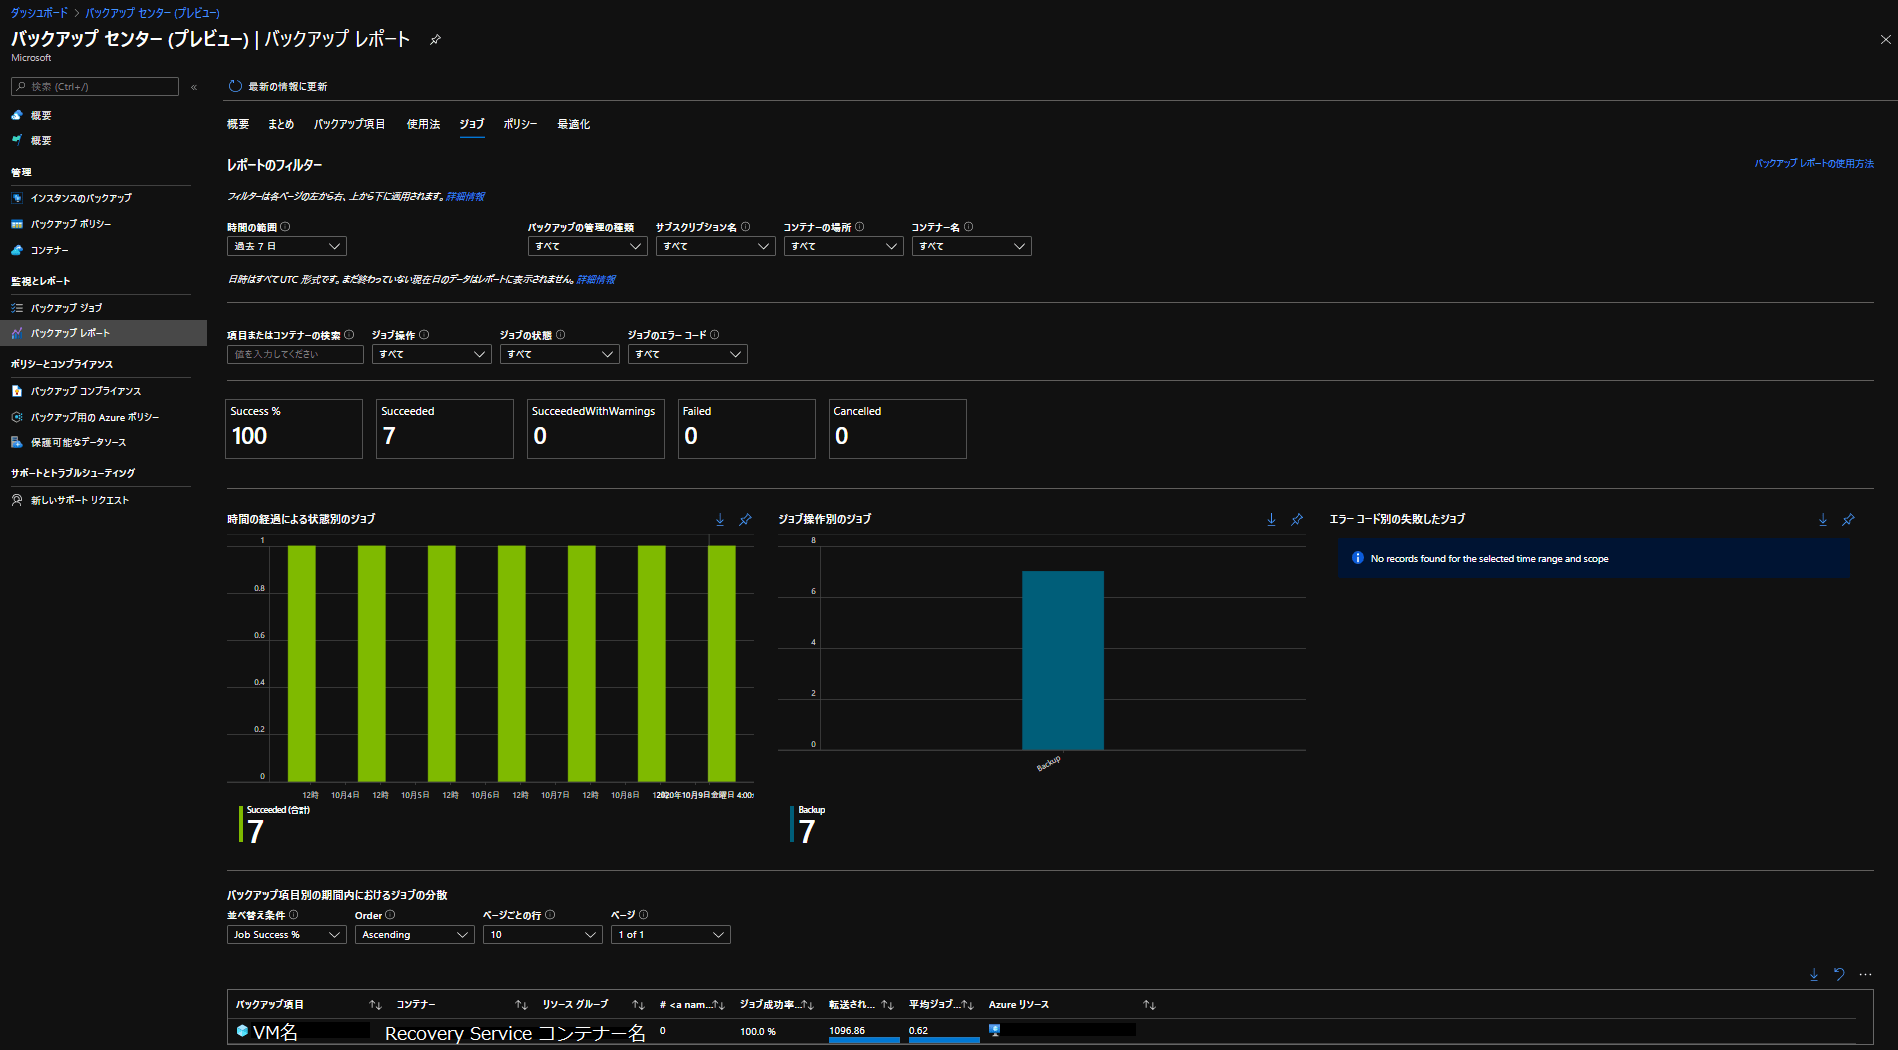
Task: Refresh icon next to 最新の情報に更新
Action: 235,86
